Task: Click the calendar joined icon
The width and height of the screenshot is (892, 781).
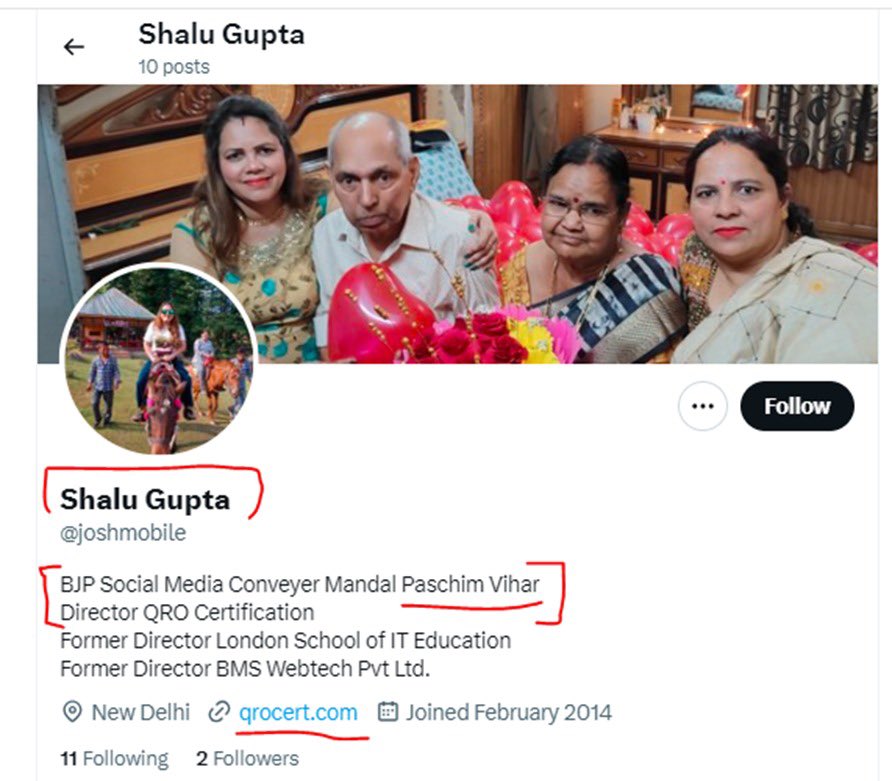Action: pyautogui.click(x=388, y=711)
